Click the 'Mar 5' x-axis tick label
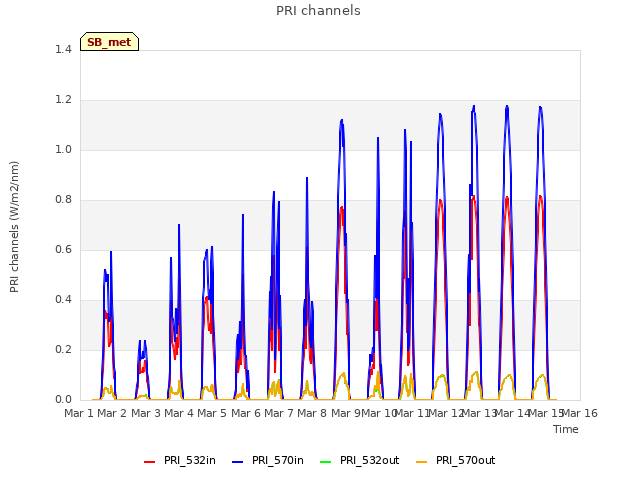Image resolution: width=640 pixels, height=480 pixels. point(212,413)
